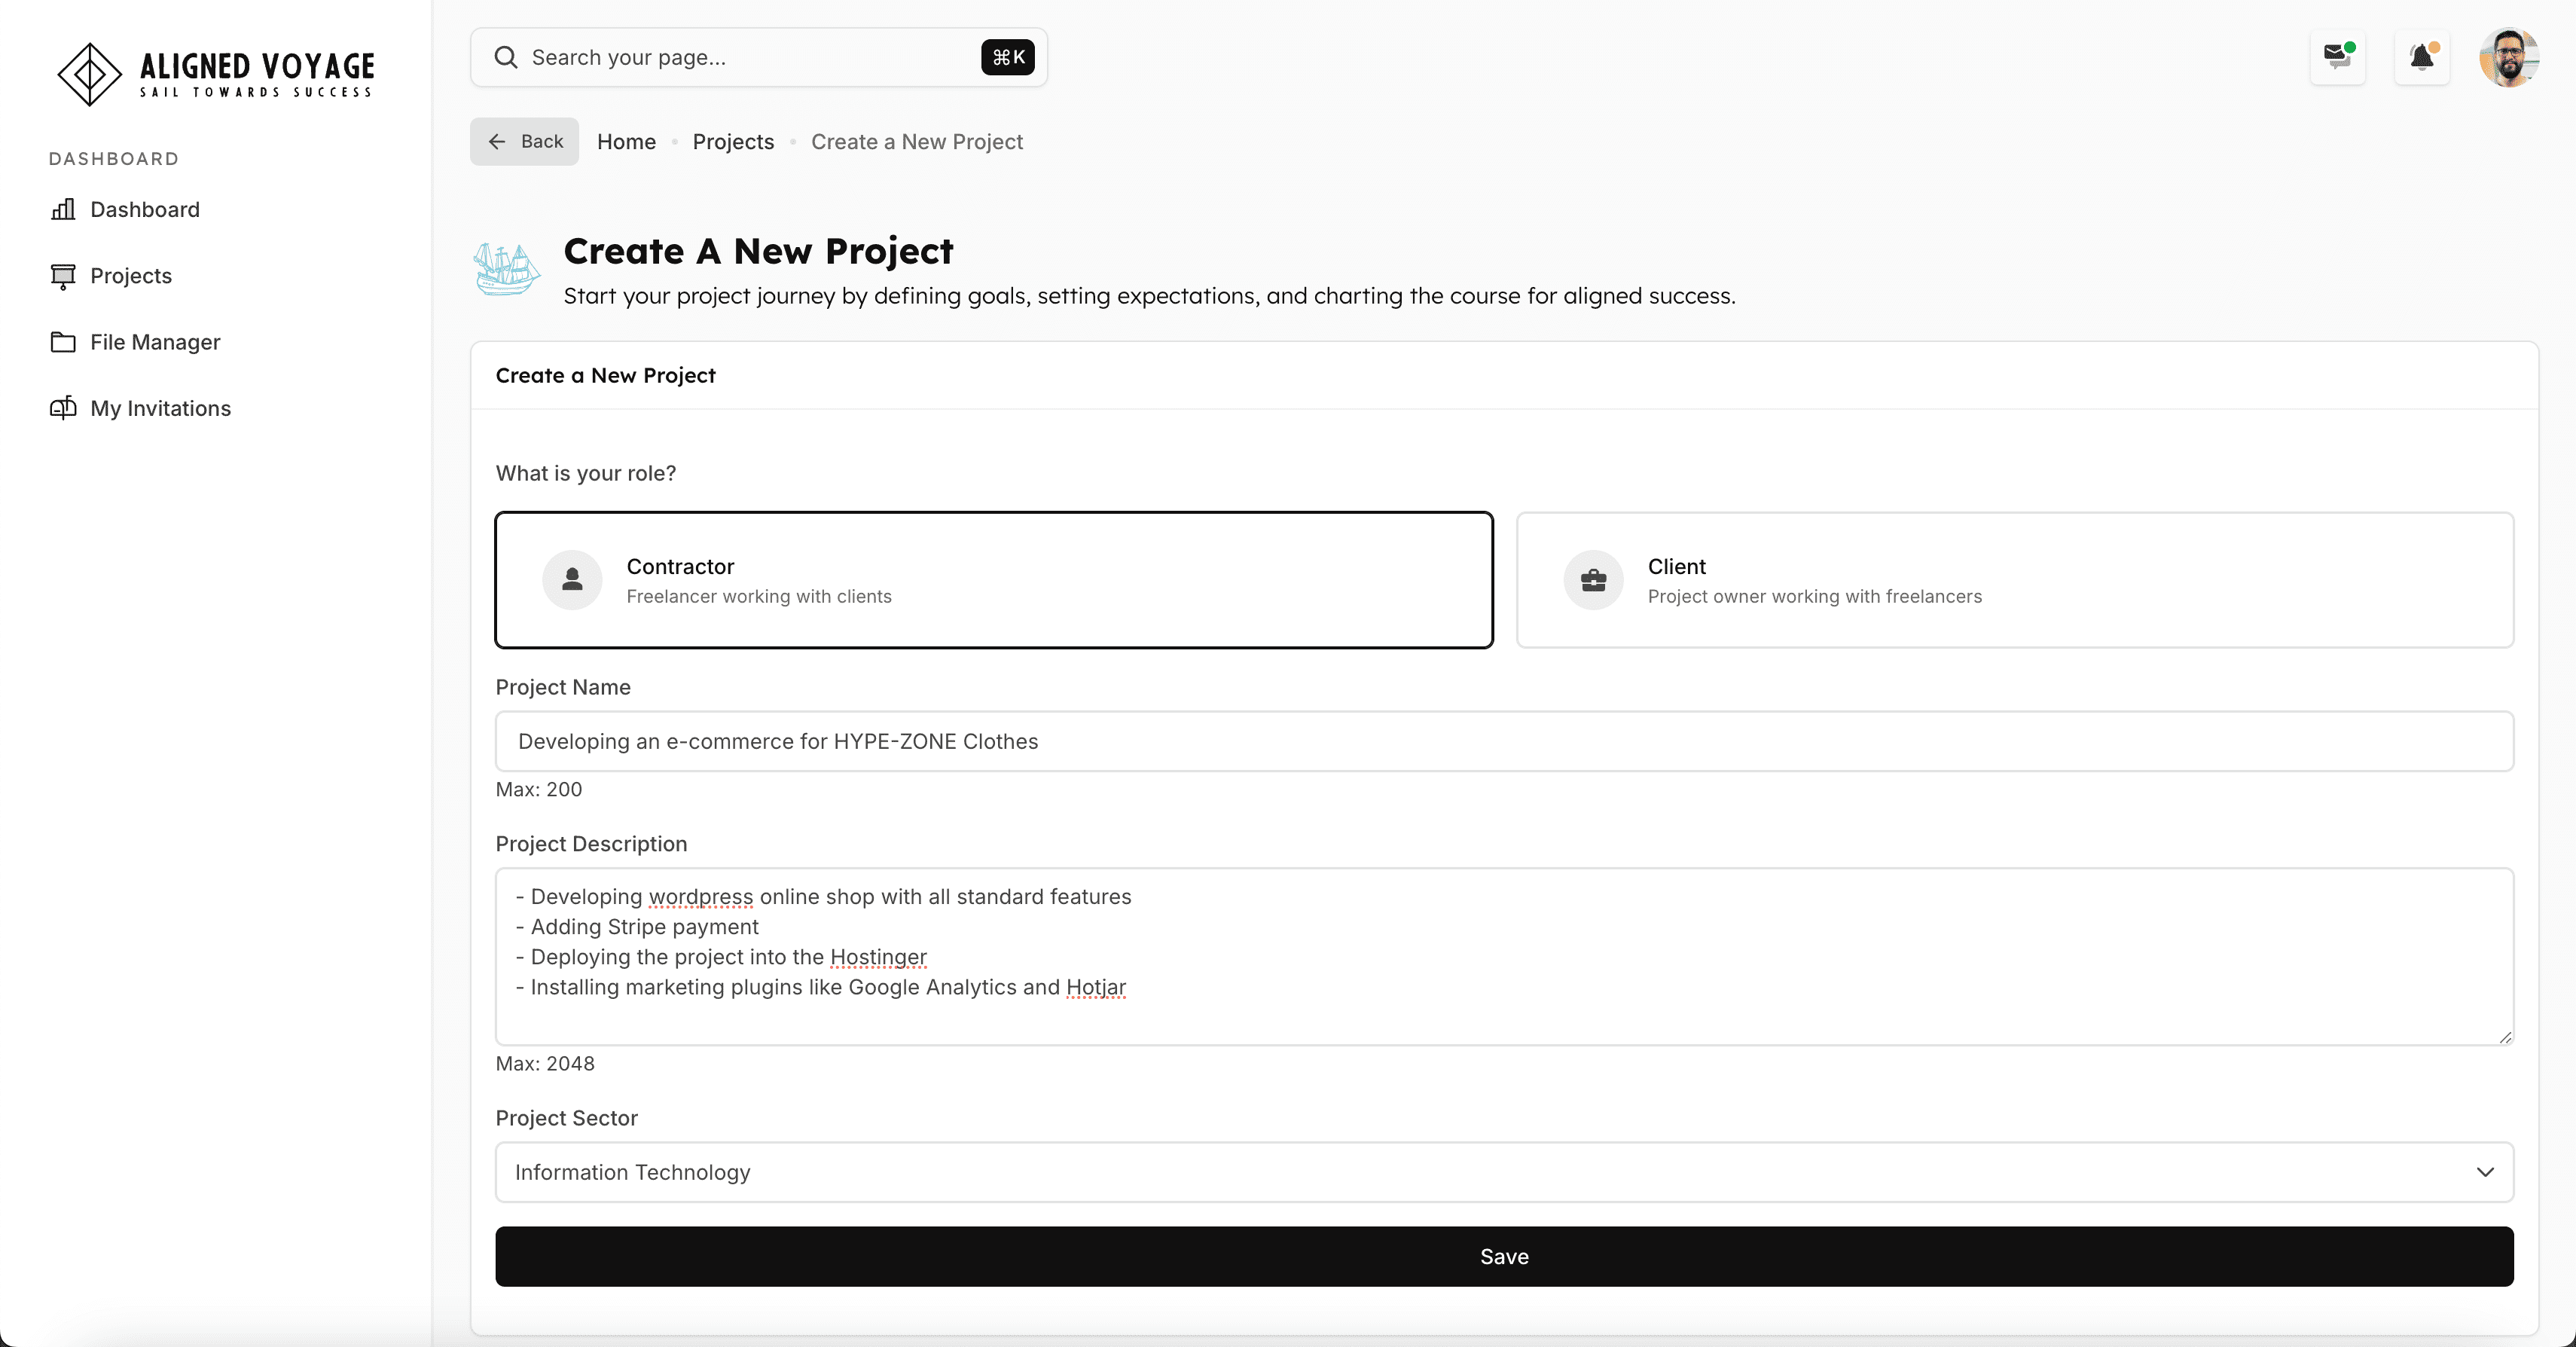This screenshot has width=2576, height=1347.
Task: Click the Client briefcase icon
Action: pos(1593,580)
